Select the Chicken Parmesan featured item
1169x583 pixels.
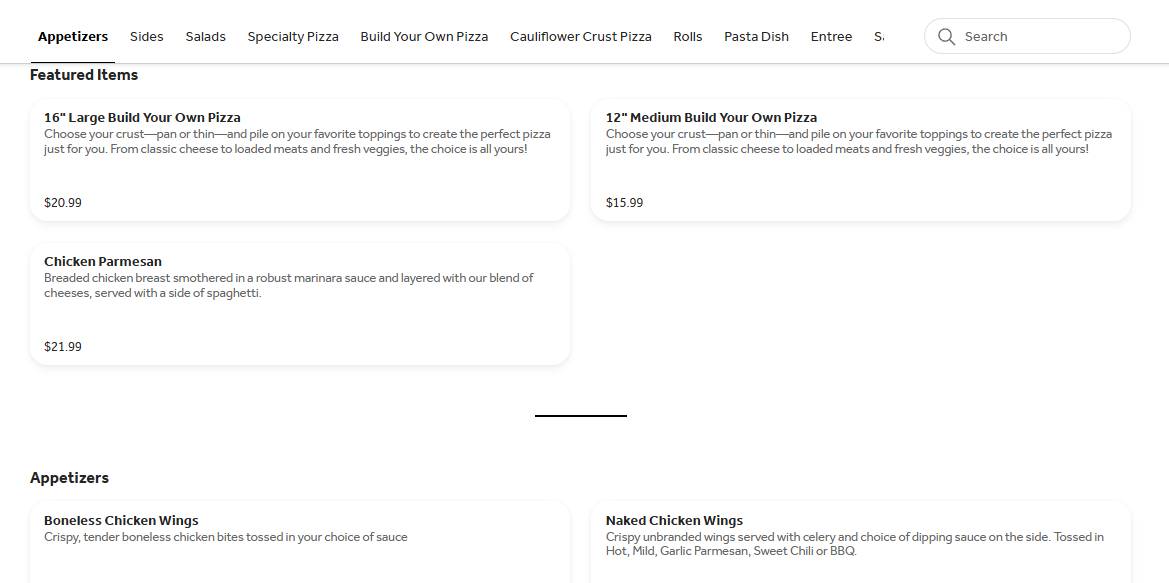point(300,304)
